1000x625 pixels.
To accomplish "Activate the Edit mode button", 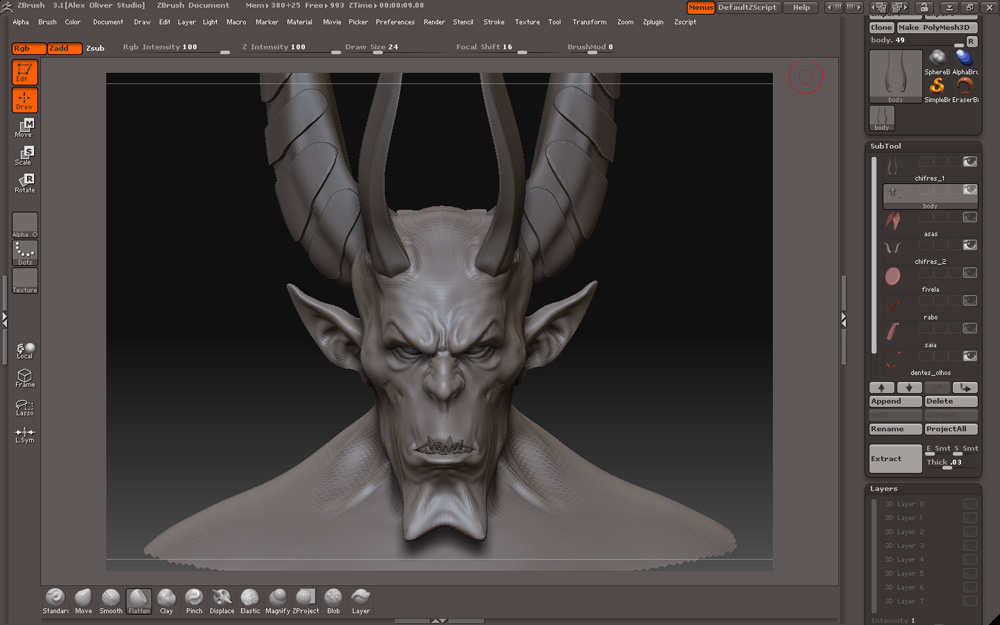I will click(x=25, y=72).
